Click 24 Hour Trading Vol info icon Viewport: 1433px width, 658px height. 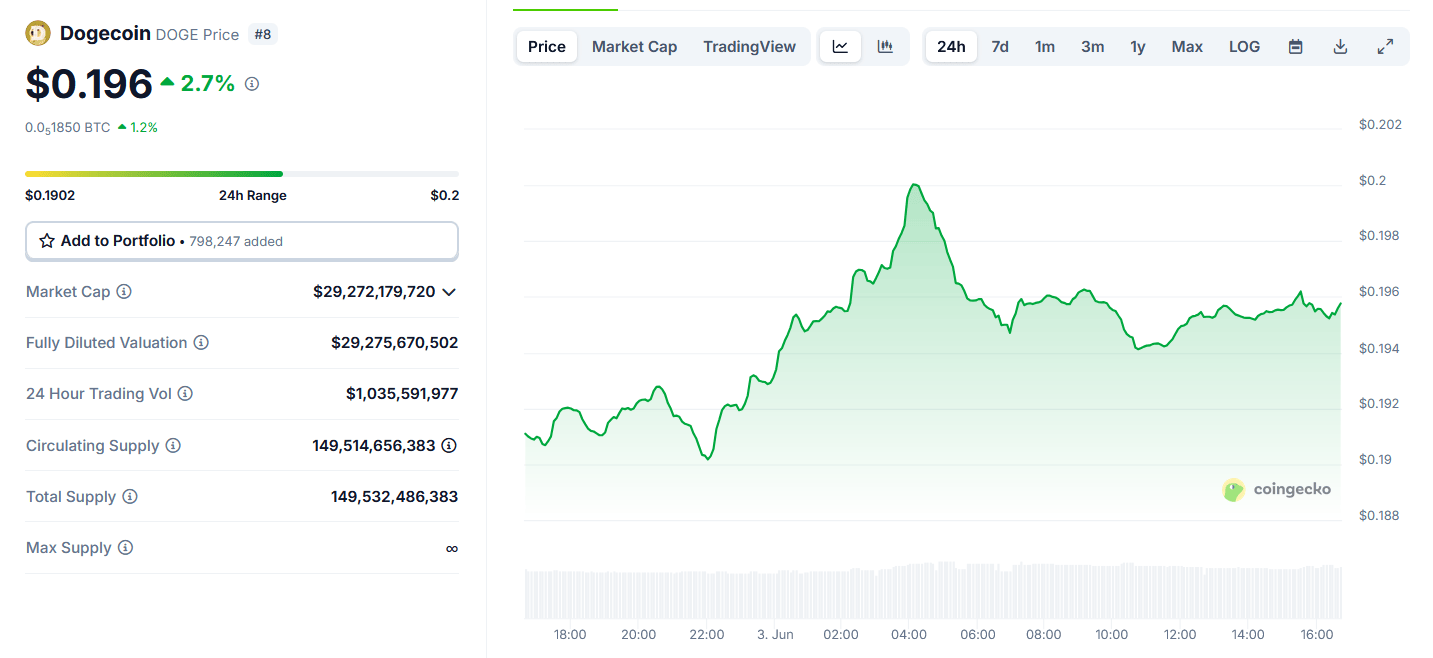click(185, 394)
